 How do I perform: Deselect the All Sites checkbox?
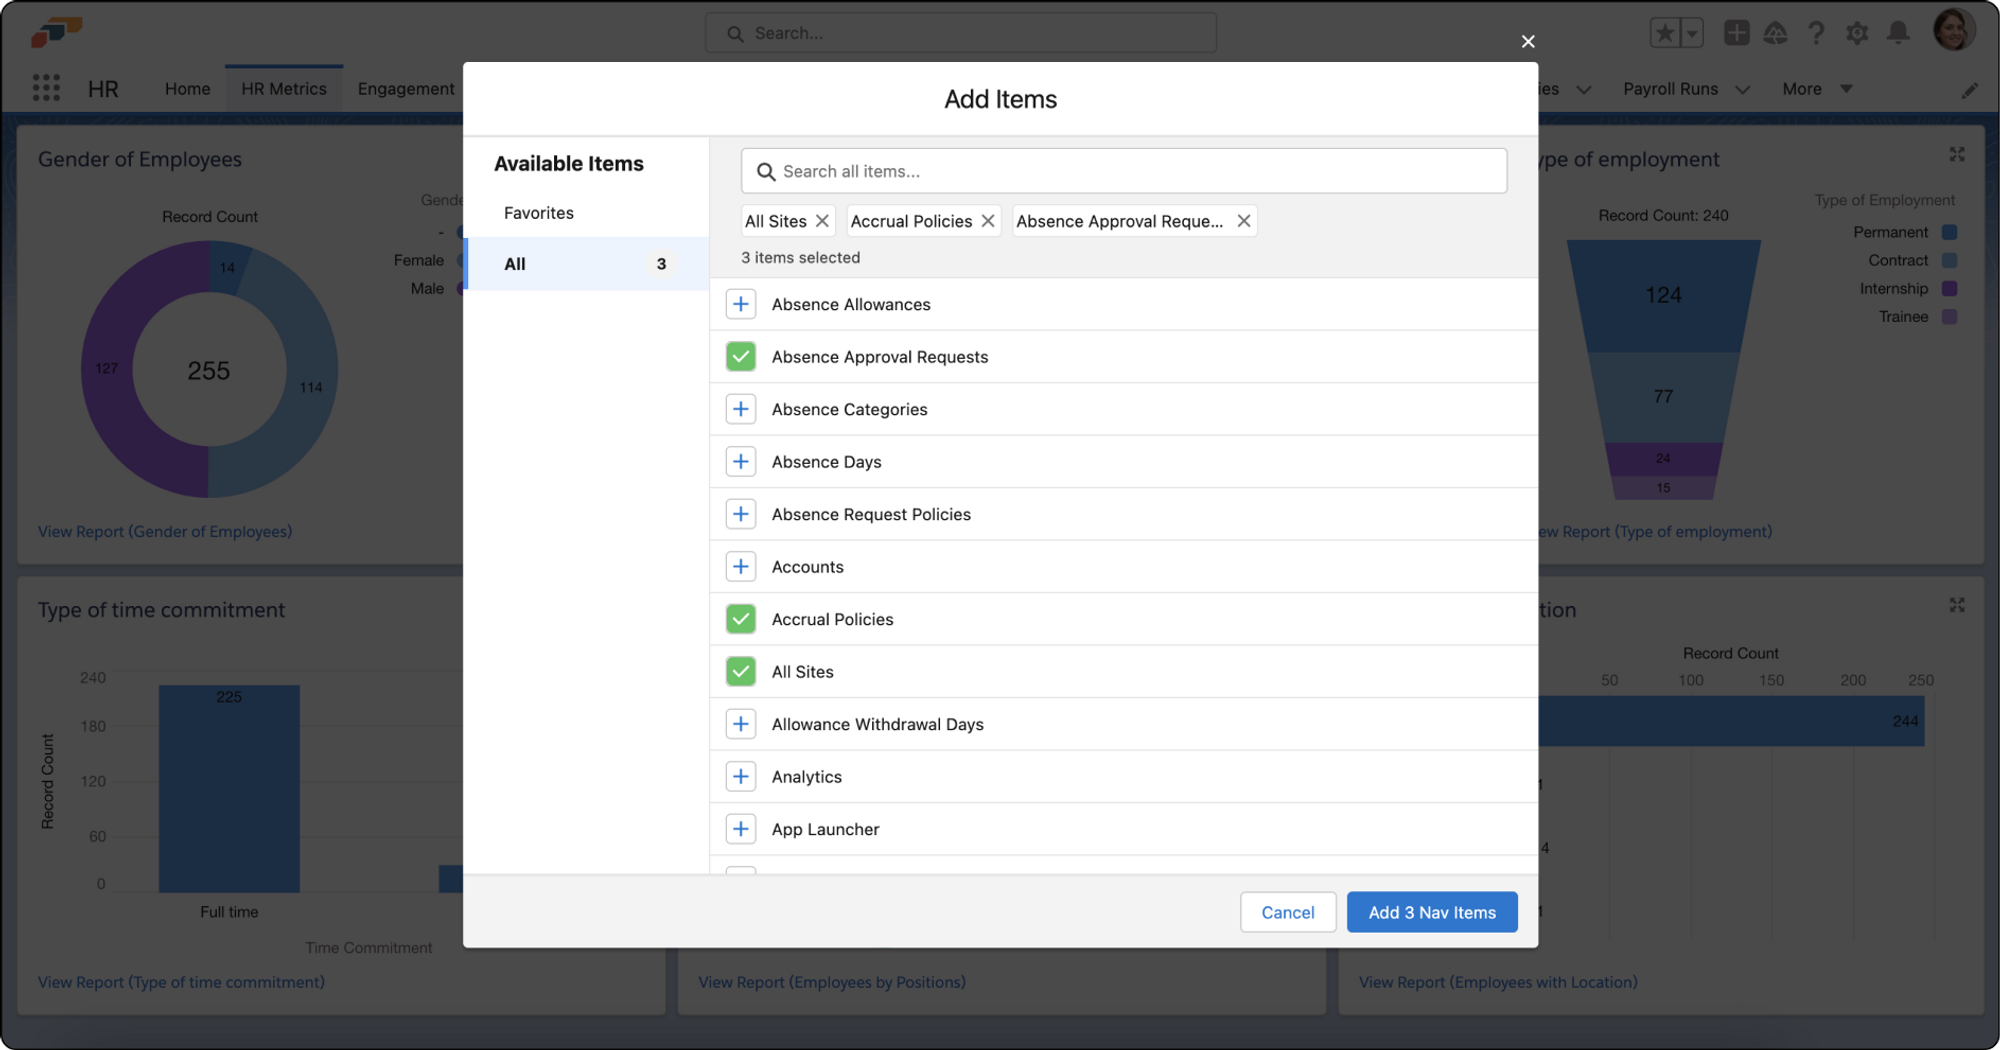pyautogui.click(x=740, y=671)
